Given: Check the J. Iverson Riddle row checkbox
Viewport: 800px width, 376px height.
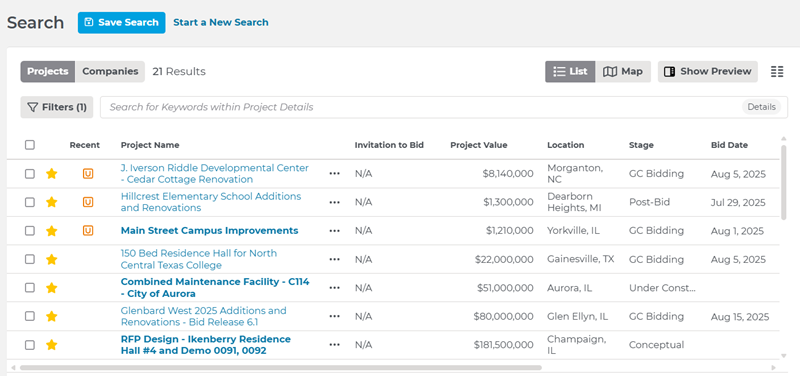Looking at the screenshot, I should coord(30,174).
